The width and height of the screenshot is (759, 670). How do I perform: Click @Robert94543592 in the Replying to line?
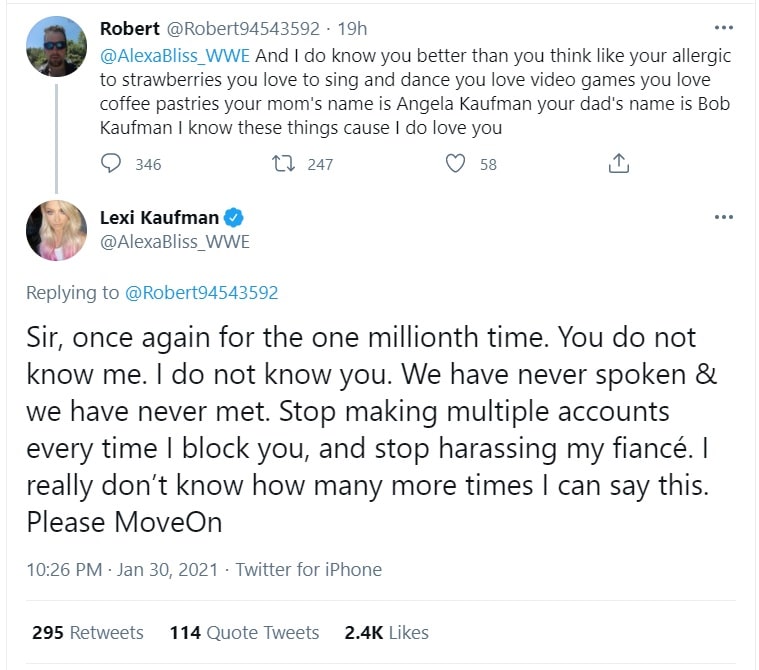pos(201,293)
